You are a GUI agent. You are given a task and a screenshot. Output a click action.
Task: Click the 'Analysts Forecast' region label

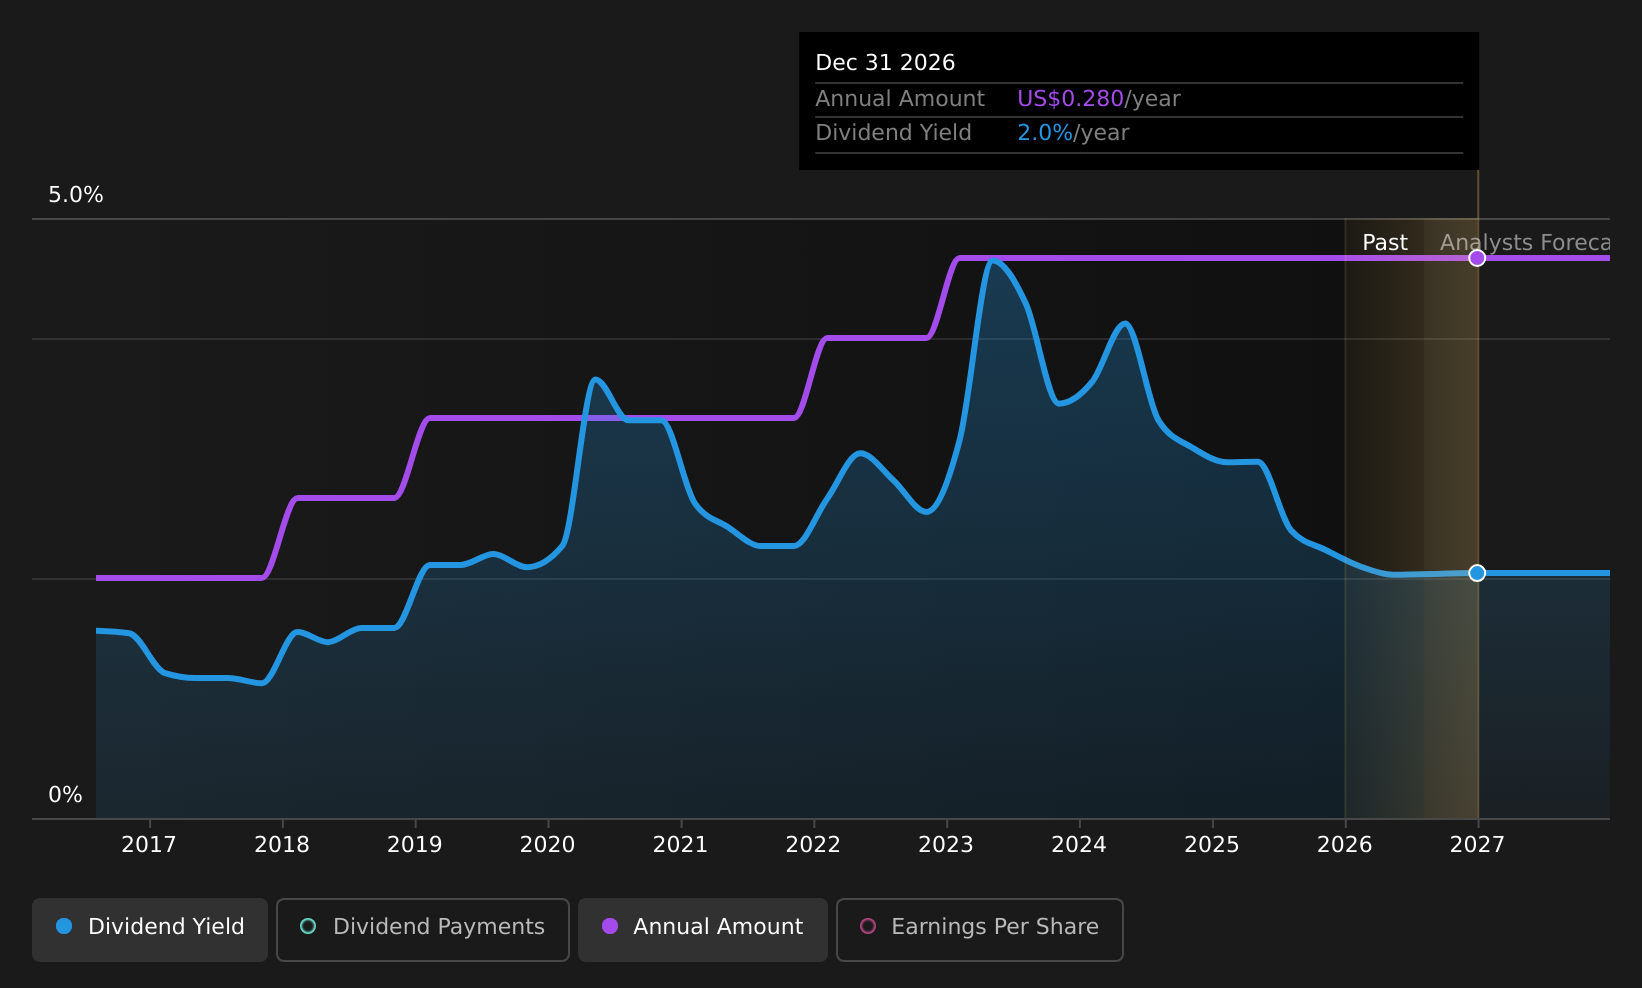[x=1525, y=243]
